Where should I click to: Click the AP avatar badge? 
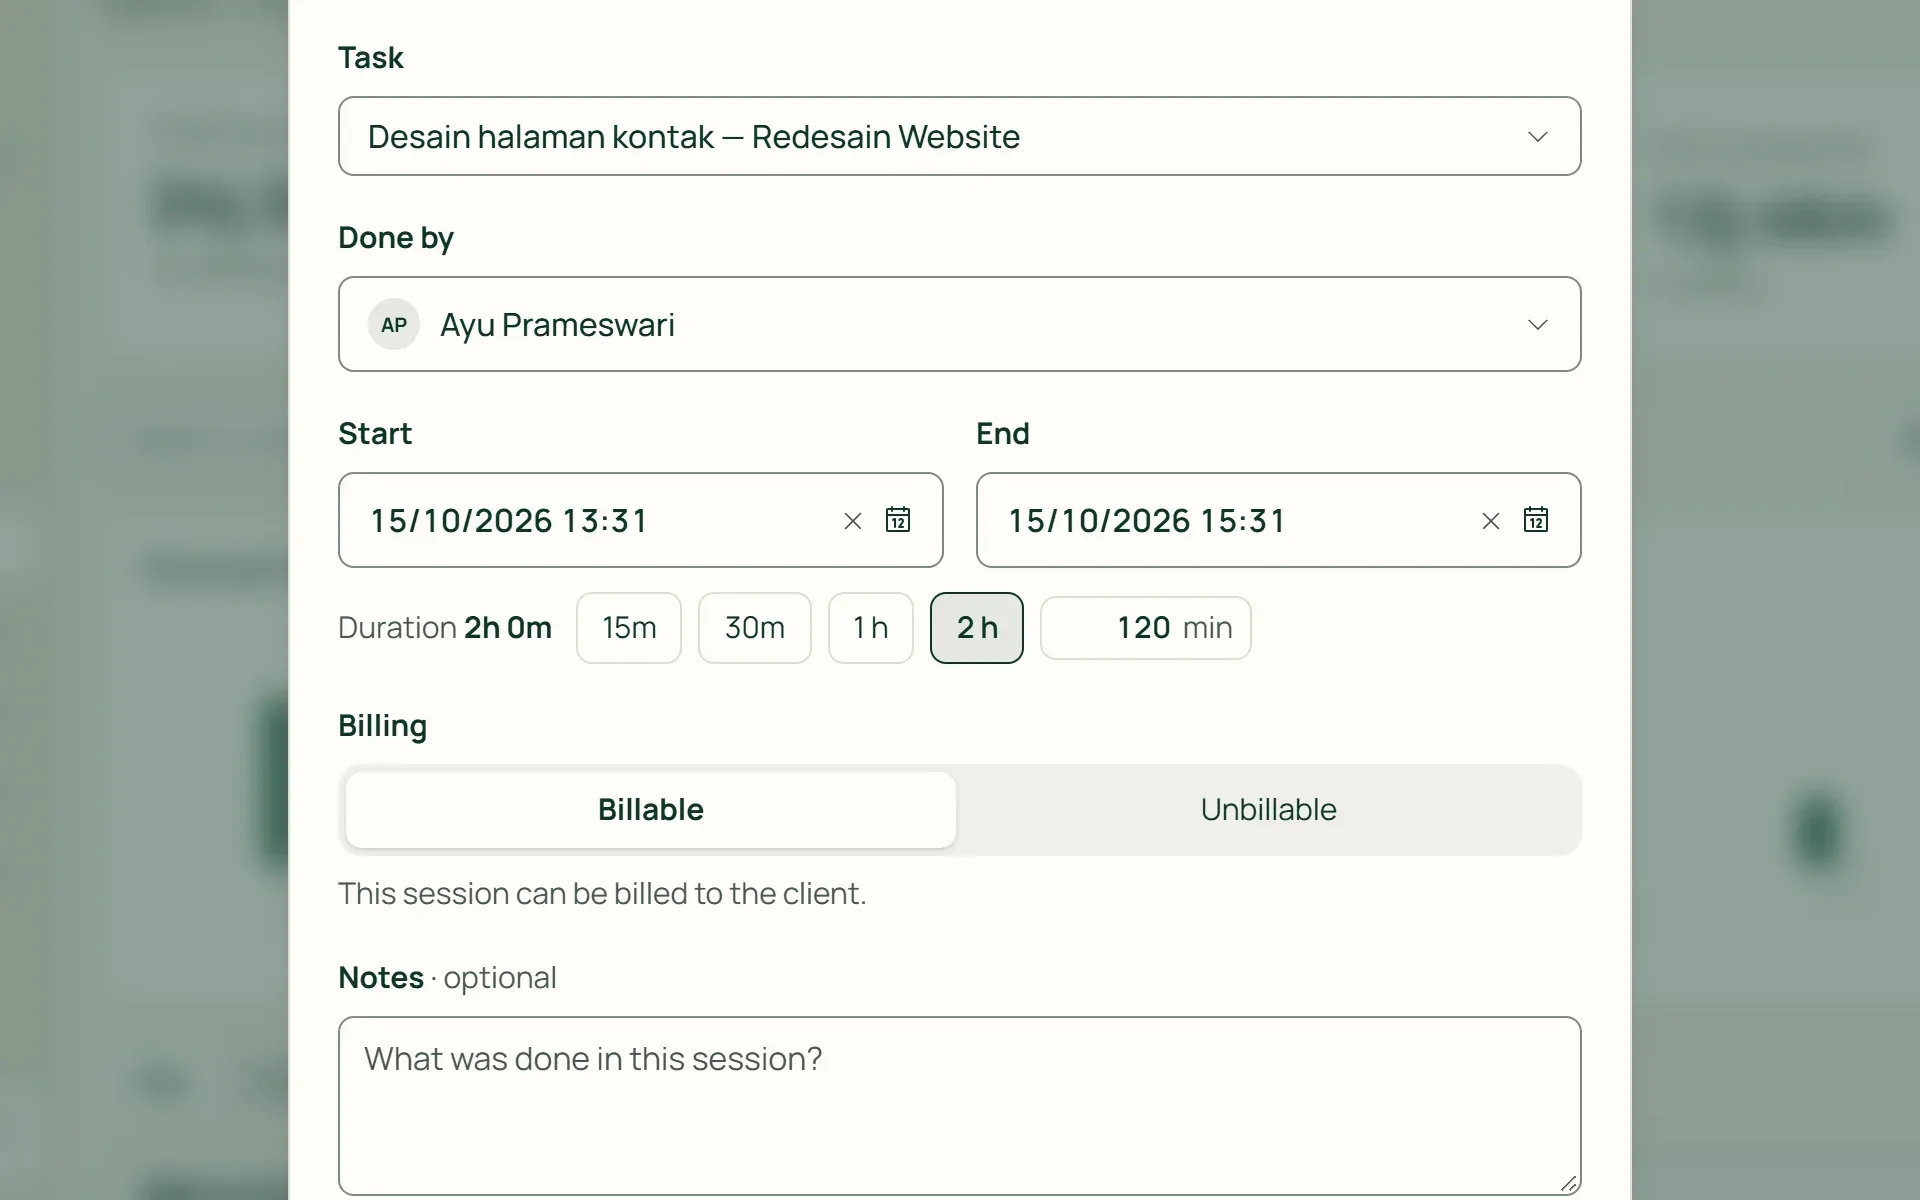coord(394,325)
